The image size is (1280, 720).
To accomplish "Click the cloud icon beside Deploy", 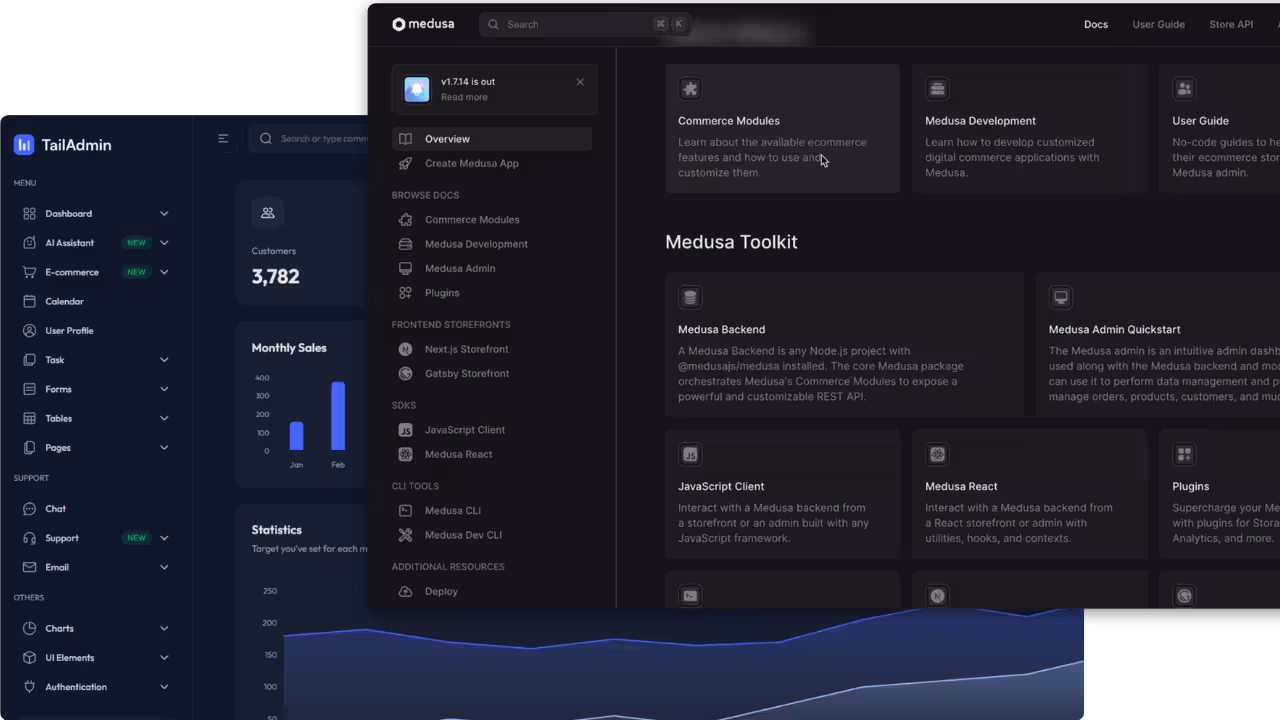I will click(405, 592).
